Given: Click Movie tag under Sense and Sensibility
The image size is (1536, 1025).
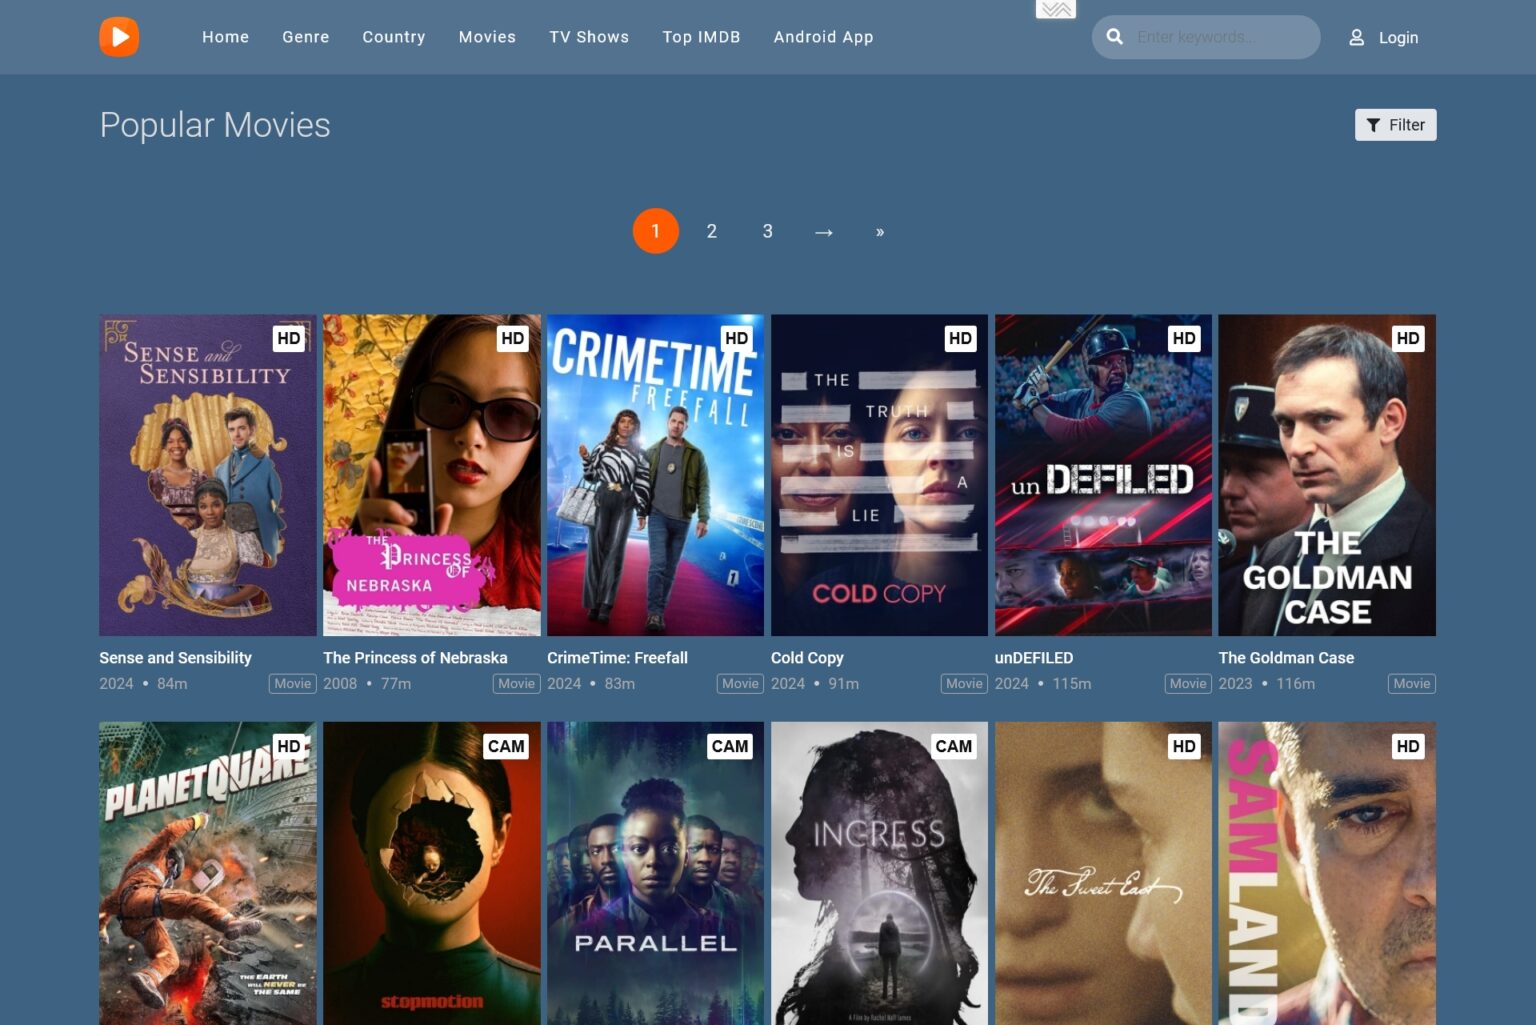Looking at the screenshot, I should [293, 684].
